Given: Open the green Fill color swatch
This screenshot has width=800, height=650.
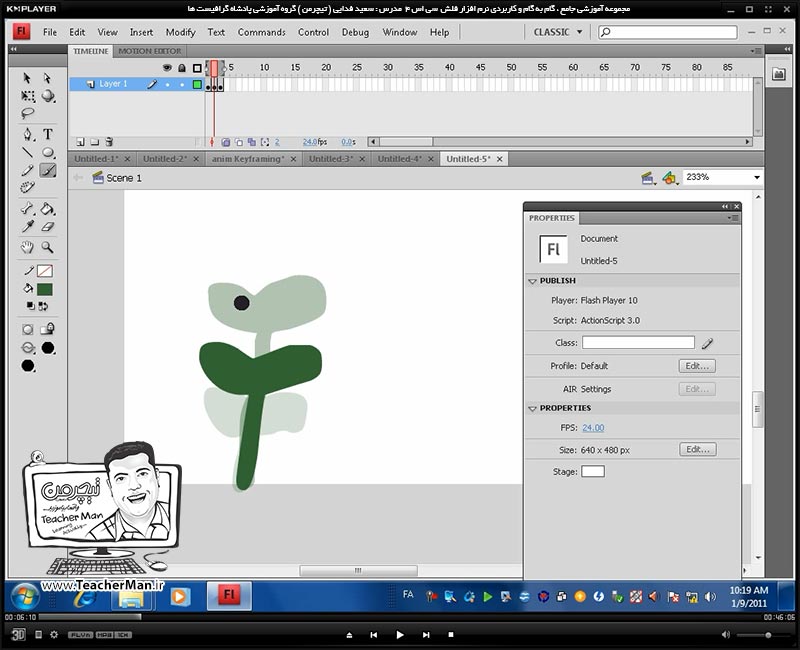Looking at the screenshot, I should click(44, 289).
